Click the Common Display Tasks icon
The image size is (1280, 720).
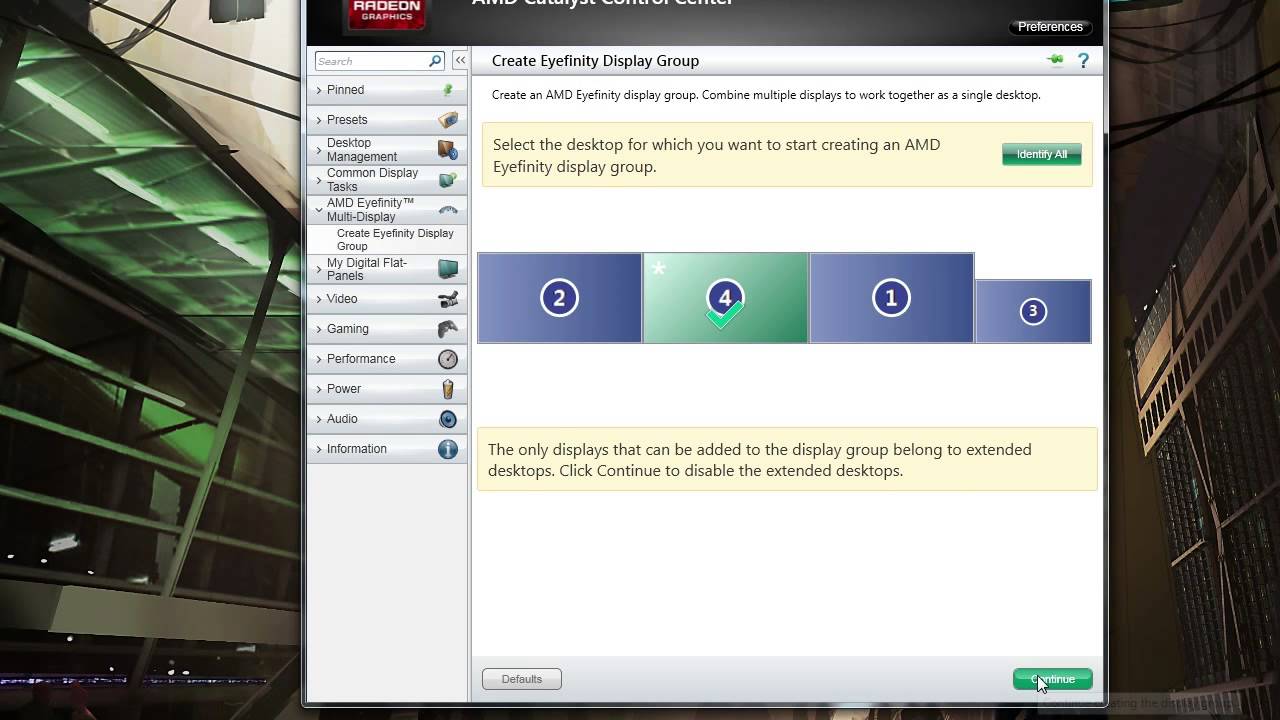448,180
